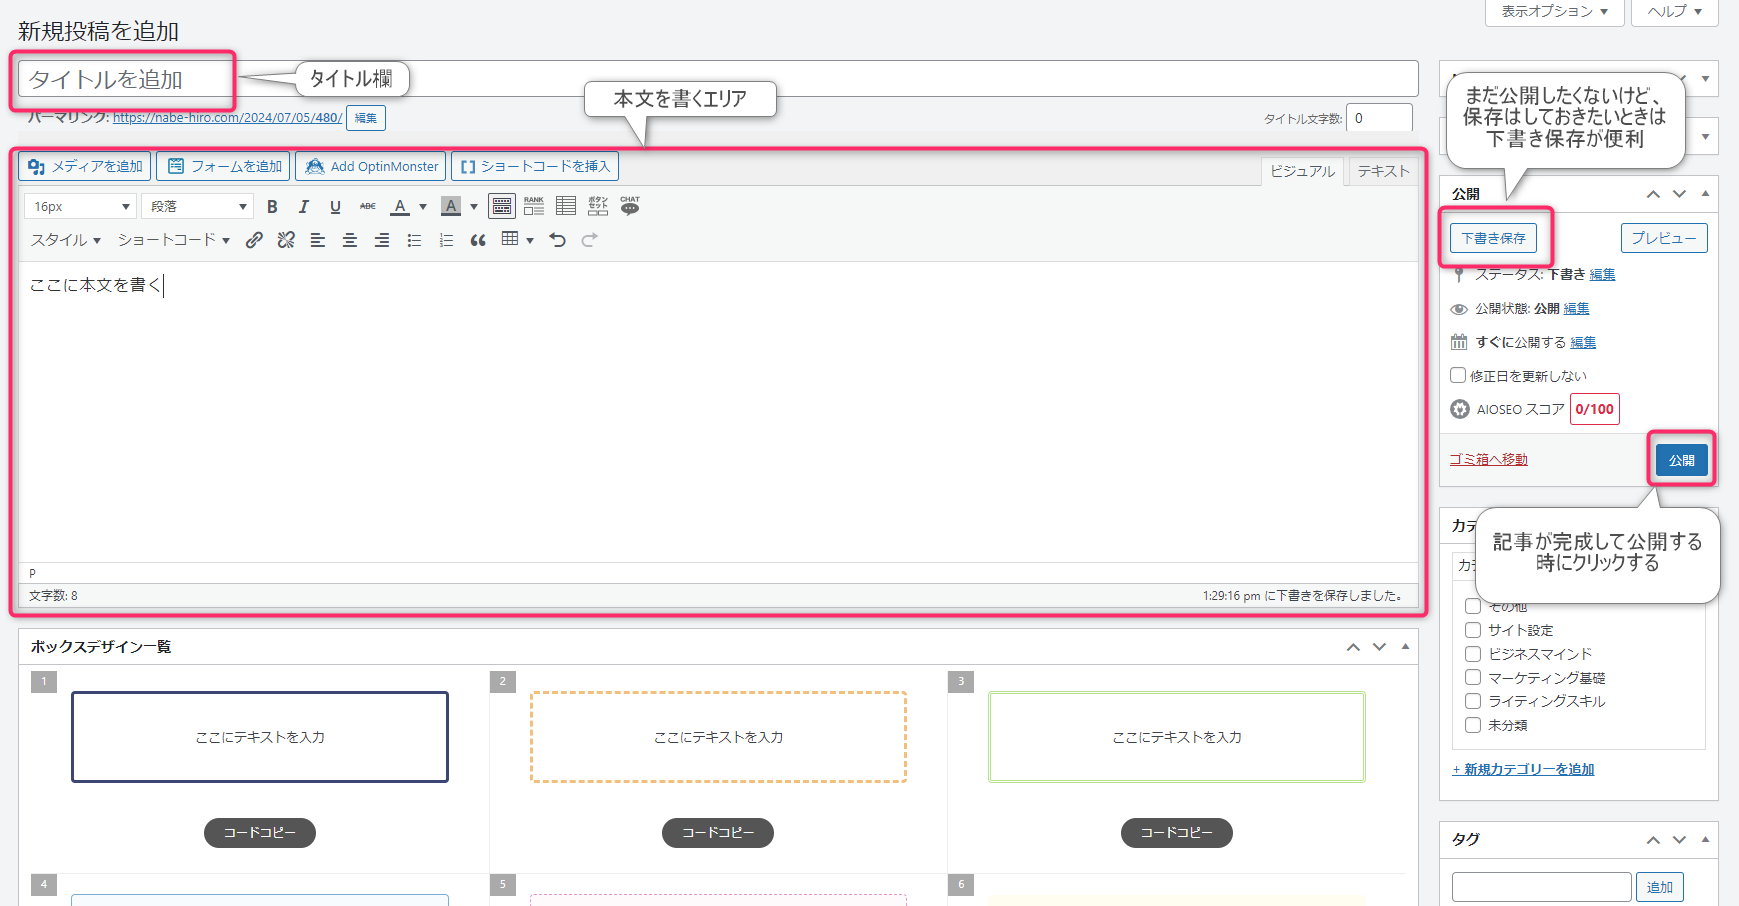Open 表示オプション screen options
This screenshot has height=906, width=1739.
1554,12
